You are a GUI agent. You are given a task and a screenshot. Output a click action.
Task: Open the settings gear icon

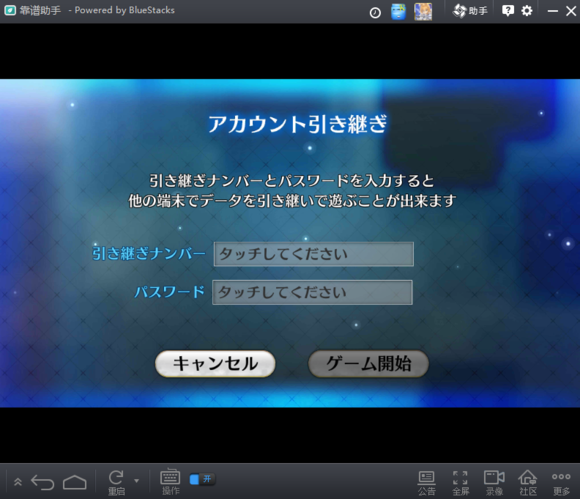527,11
